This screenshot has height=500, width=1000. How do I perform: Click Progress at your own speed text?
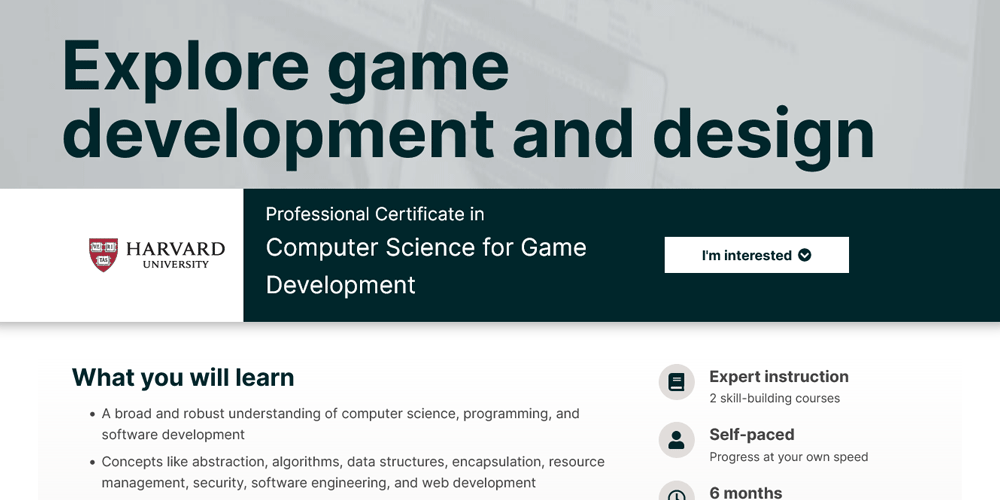tap(788, 457)
